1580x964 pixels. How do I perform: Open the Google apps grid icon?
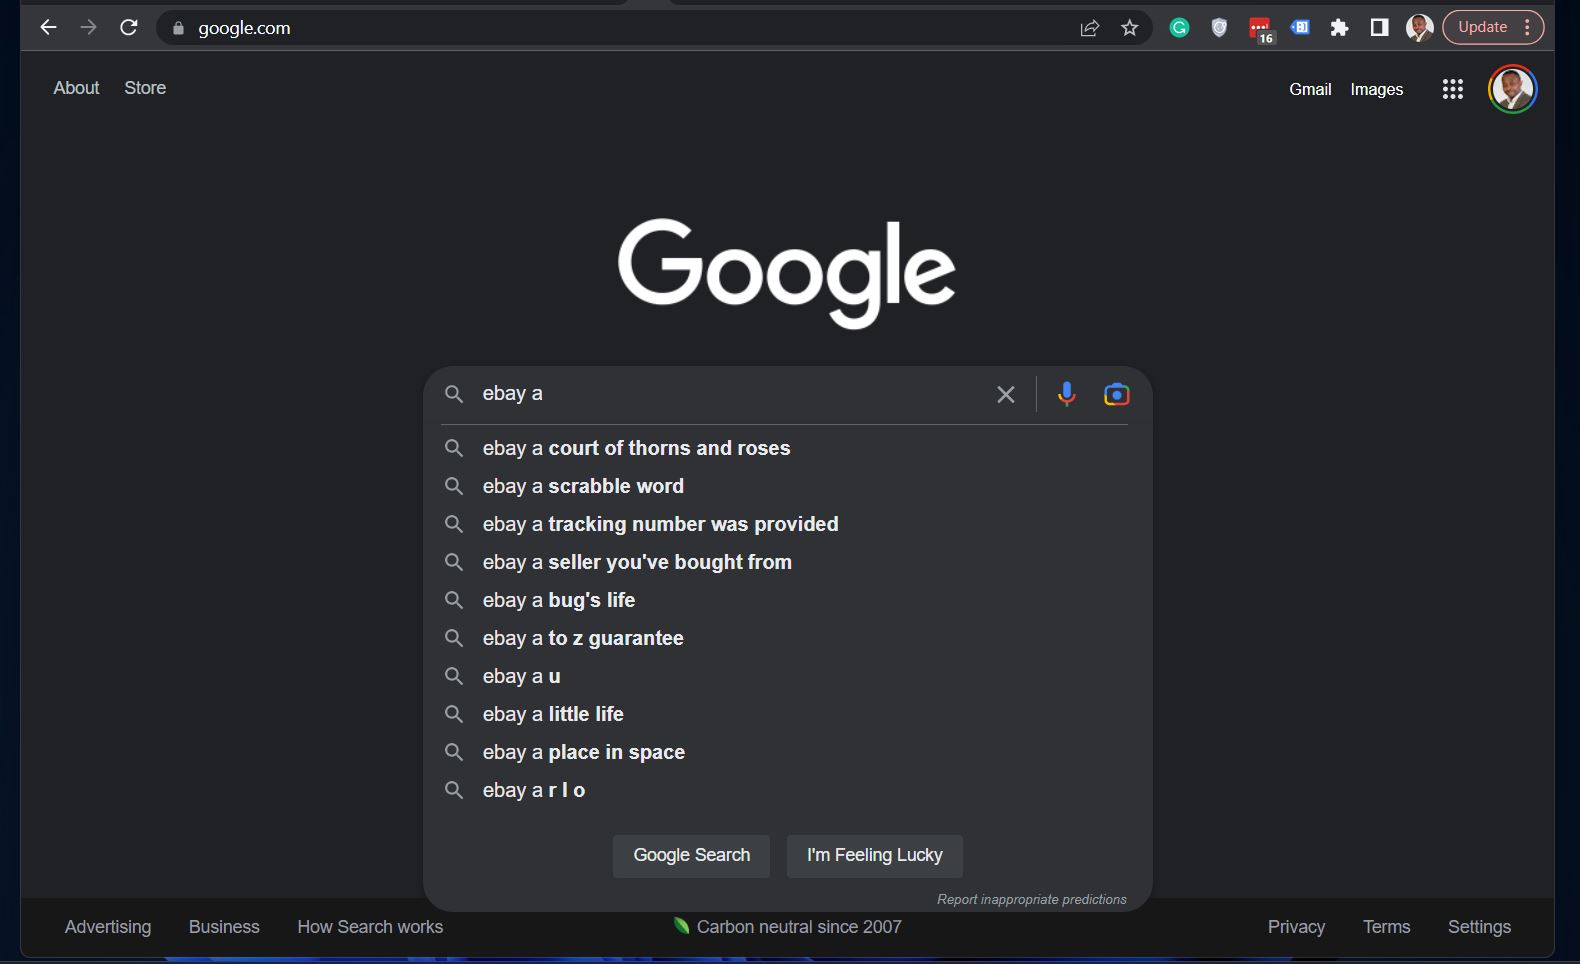pyautogui.click(x=1453, y=90)
